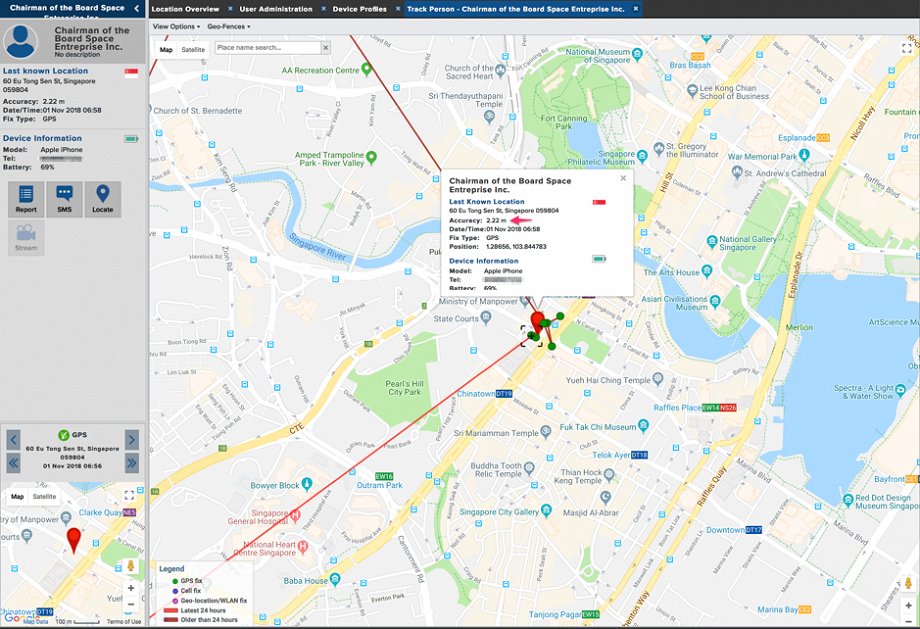
Task: Zoom in on the main map
Action: click(909, 605)
